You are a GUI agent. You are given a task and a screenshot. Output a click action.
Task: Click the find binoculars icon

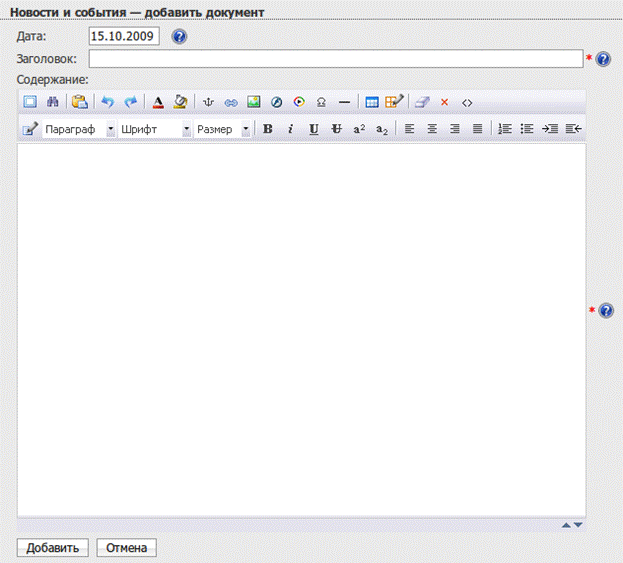pyautogui.click(x=52, y=102)
